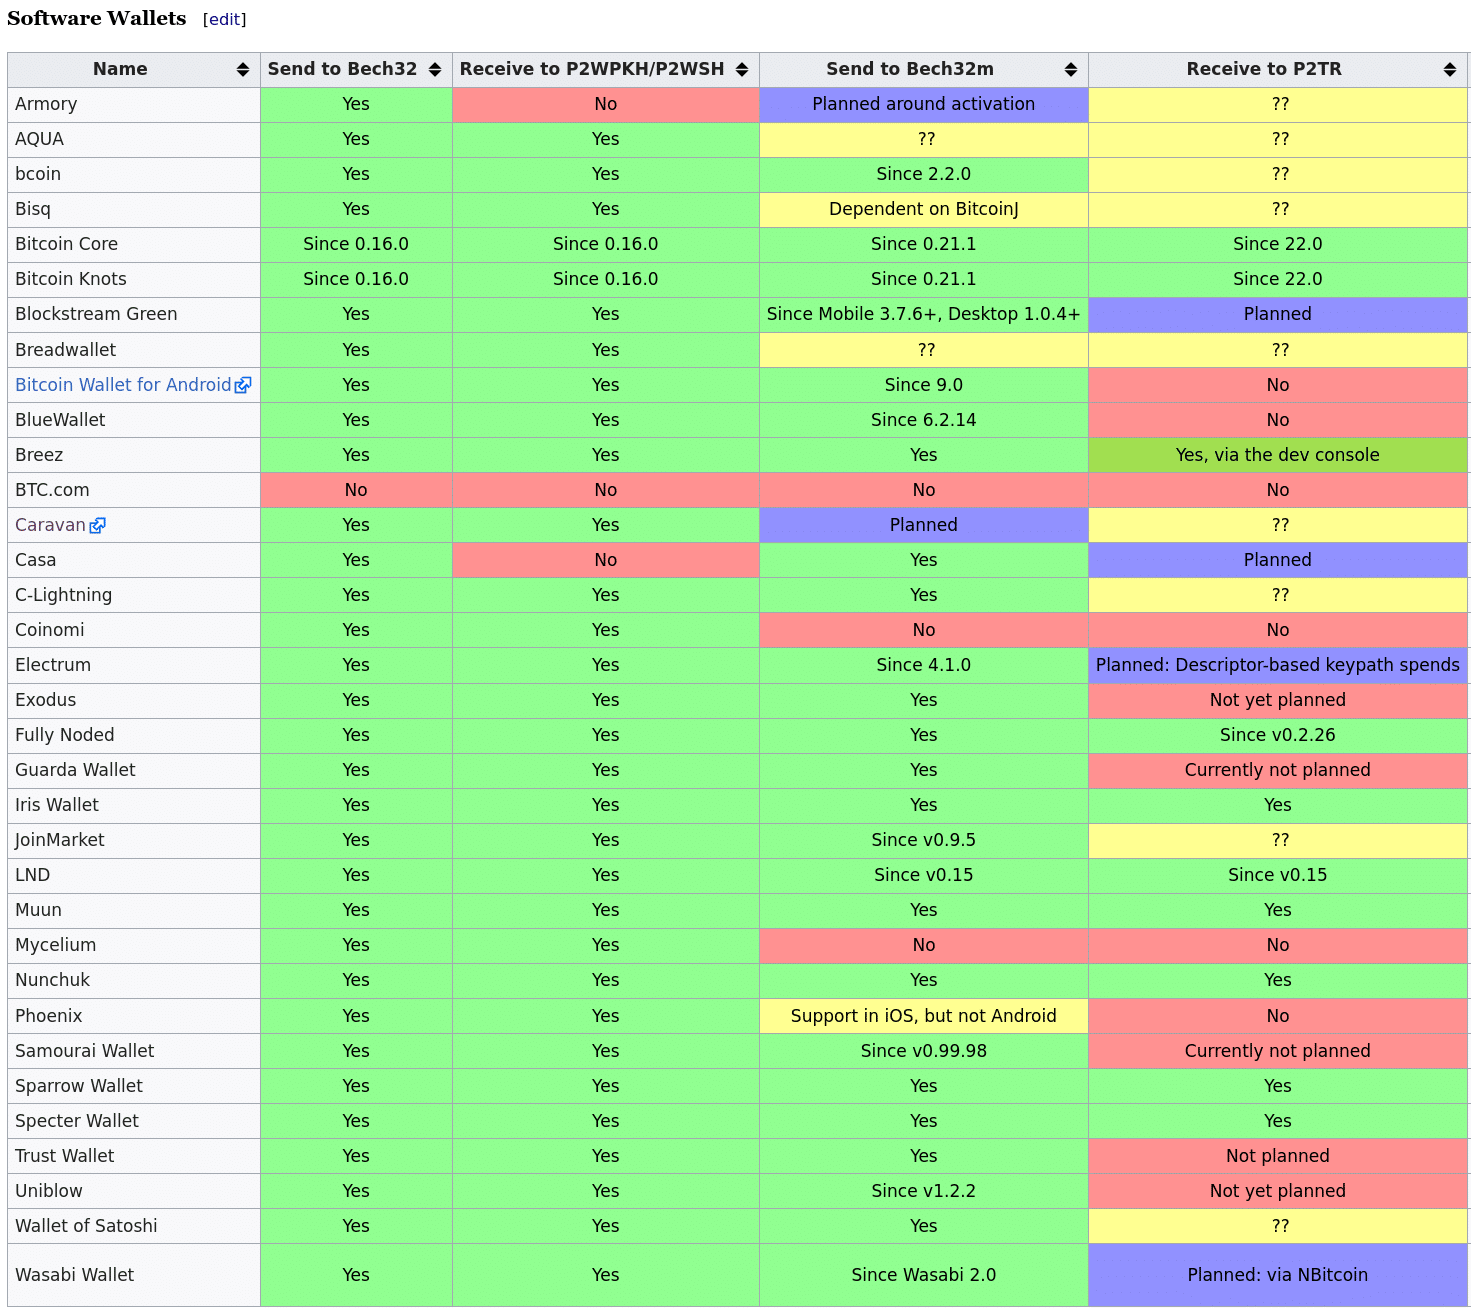The image size is (1471, 1312).
Task: Click 'Since 2.2.0' in bcoin row
Action: 924,174
